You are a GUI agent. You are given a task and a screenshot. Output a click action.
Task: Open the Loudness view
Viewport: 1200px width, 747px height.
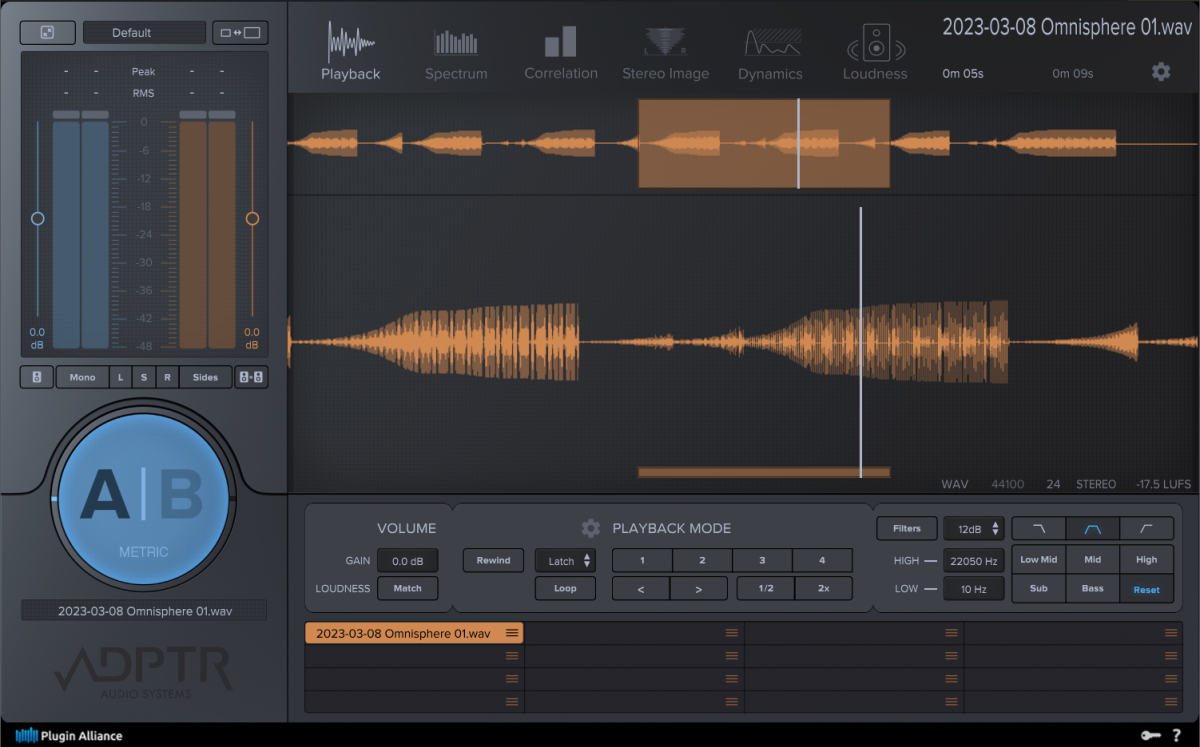coord(875,54)
